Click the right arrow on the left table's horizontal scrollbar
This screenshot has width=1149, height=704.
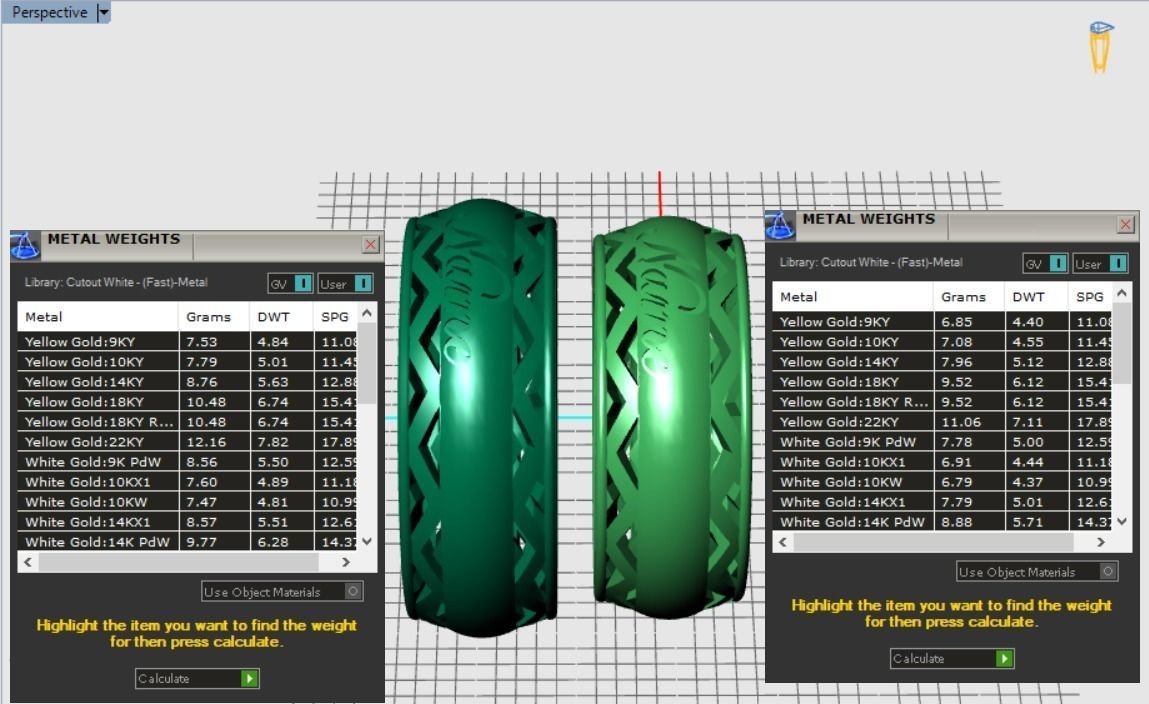coord(346,563)
